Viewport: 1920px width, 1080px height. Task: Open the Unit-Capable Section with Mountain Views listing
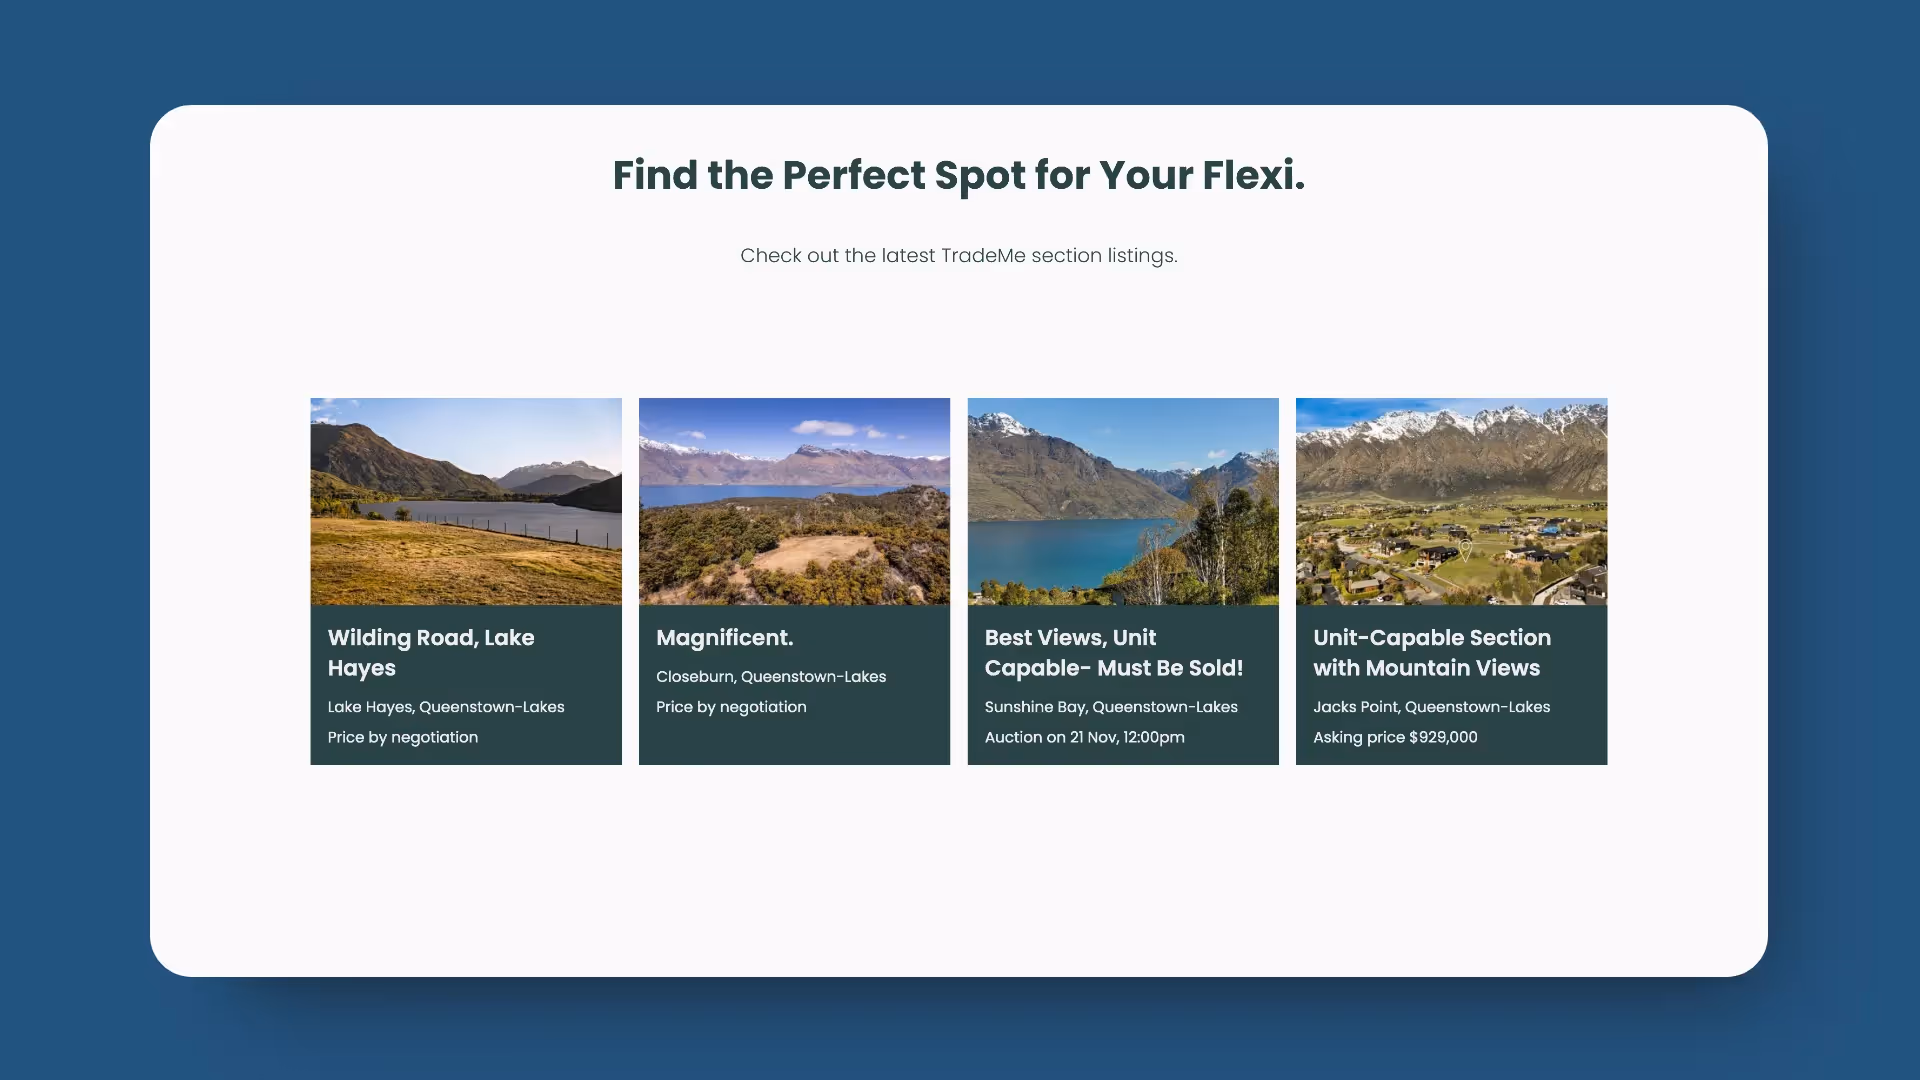(x=1451, y=580)
